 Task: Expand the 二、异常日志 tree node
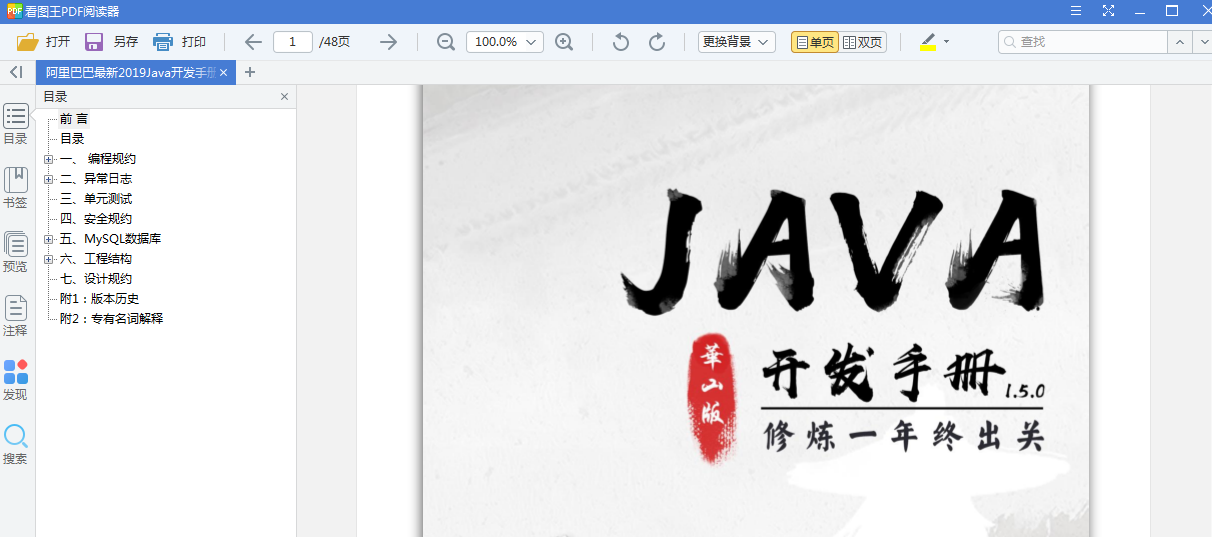[x=48, y=179]
